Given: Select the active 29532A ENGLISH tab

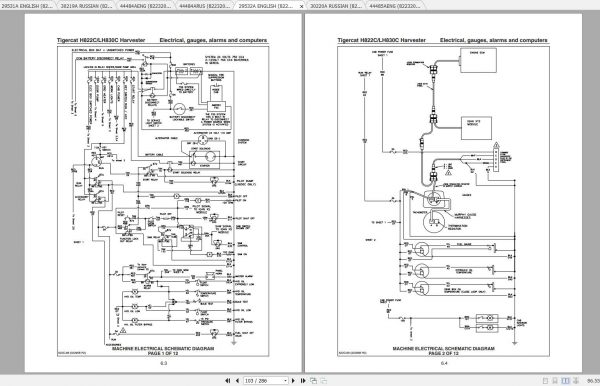Looking at the screenshot, I should (266, 6).
